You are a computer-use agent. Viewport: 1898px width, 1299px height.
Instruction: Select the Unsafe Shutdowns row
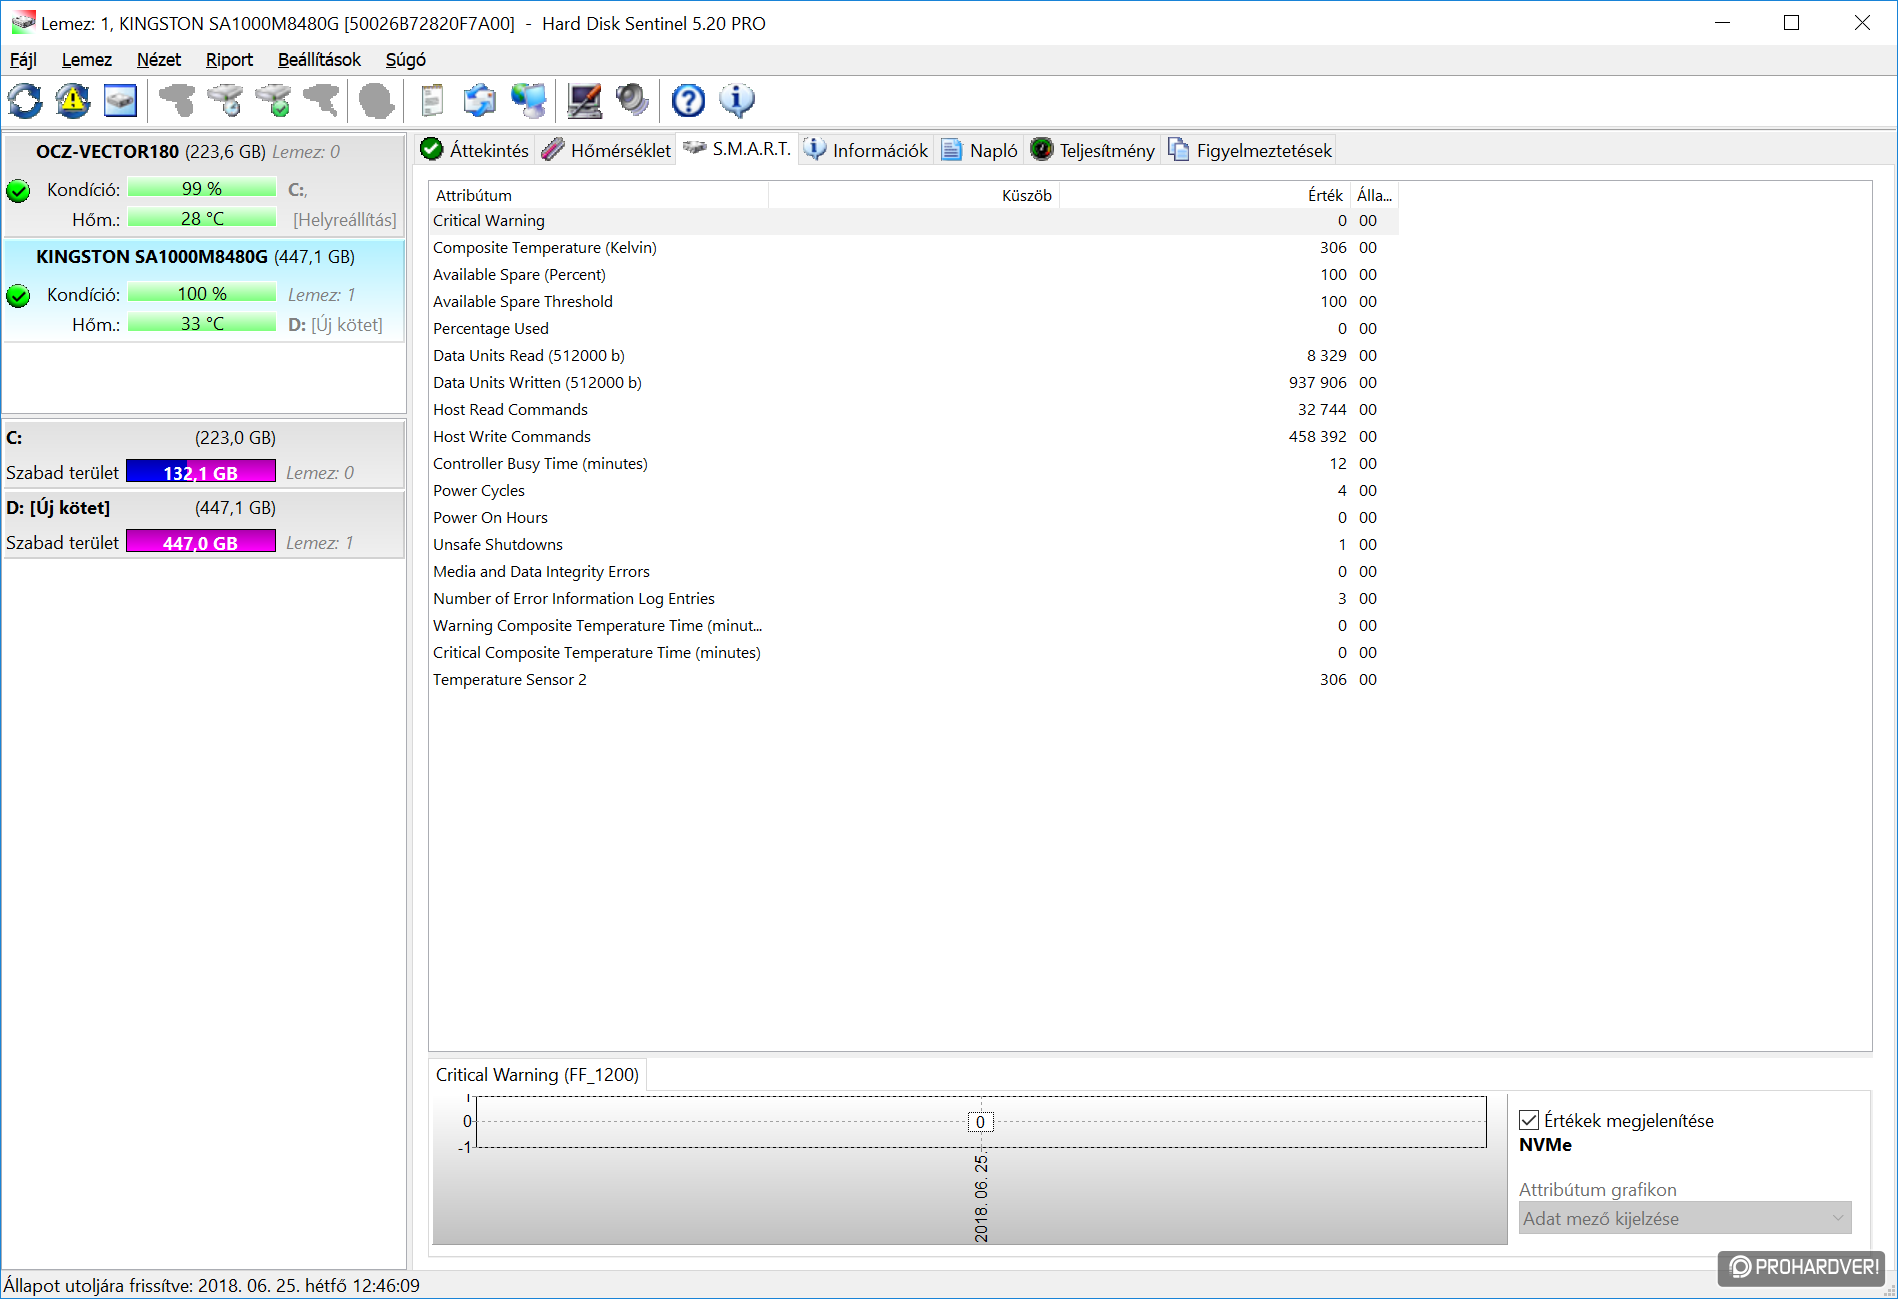click(x=914, y=545)
